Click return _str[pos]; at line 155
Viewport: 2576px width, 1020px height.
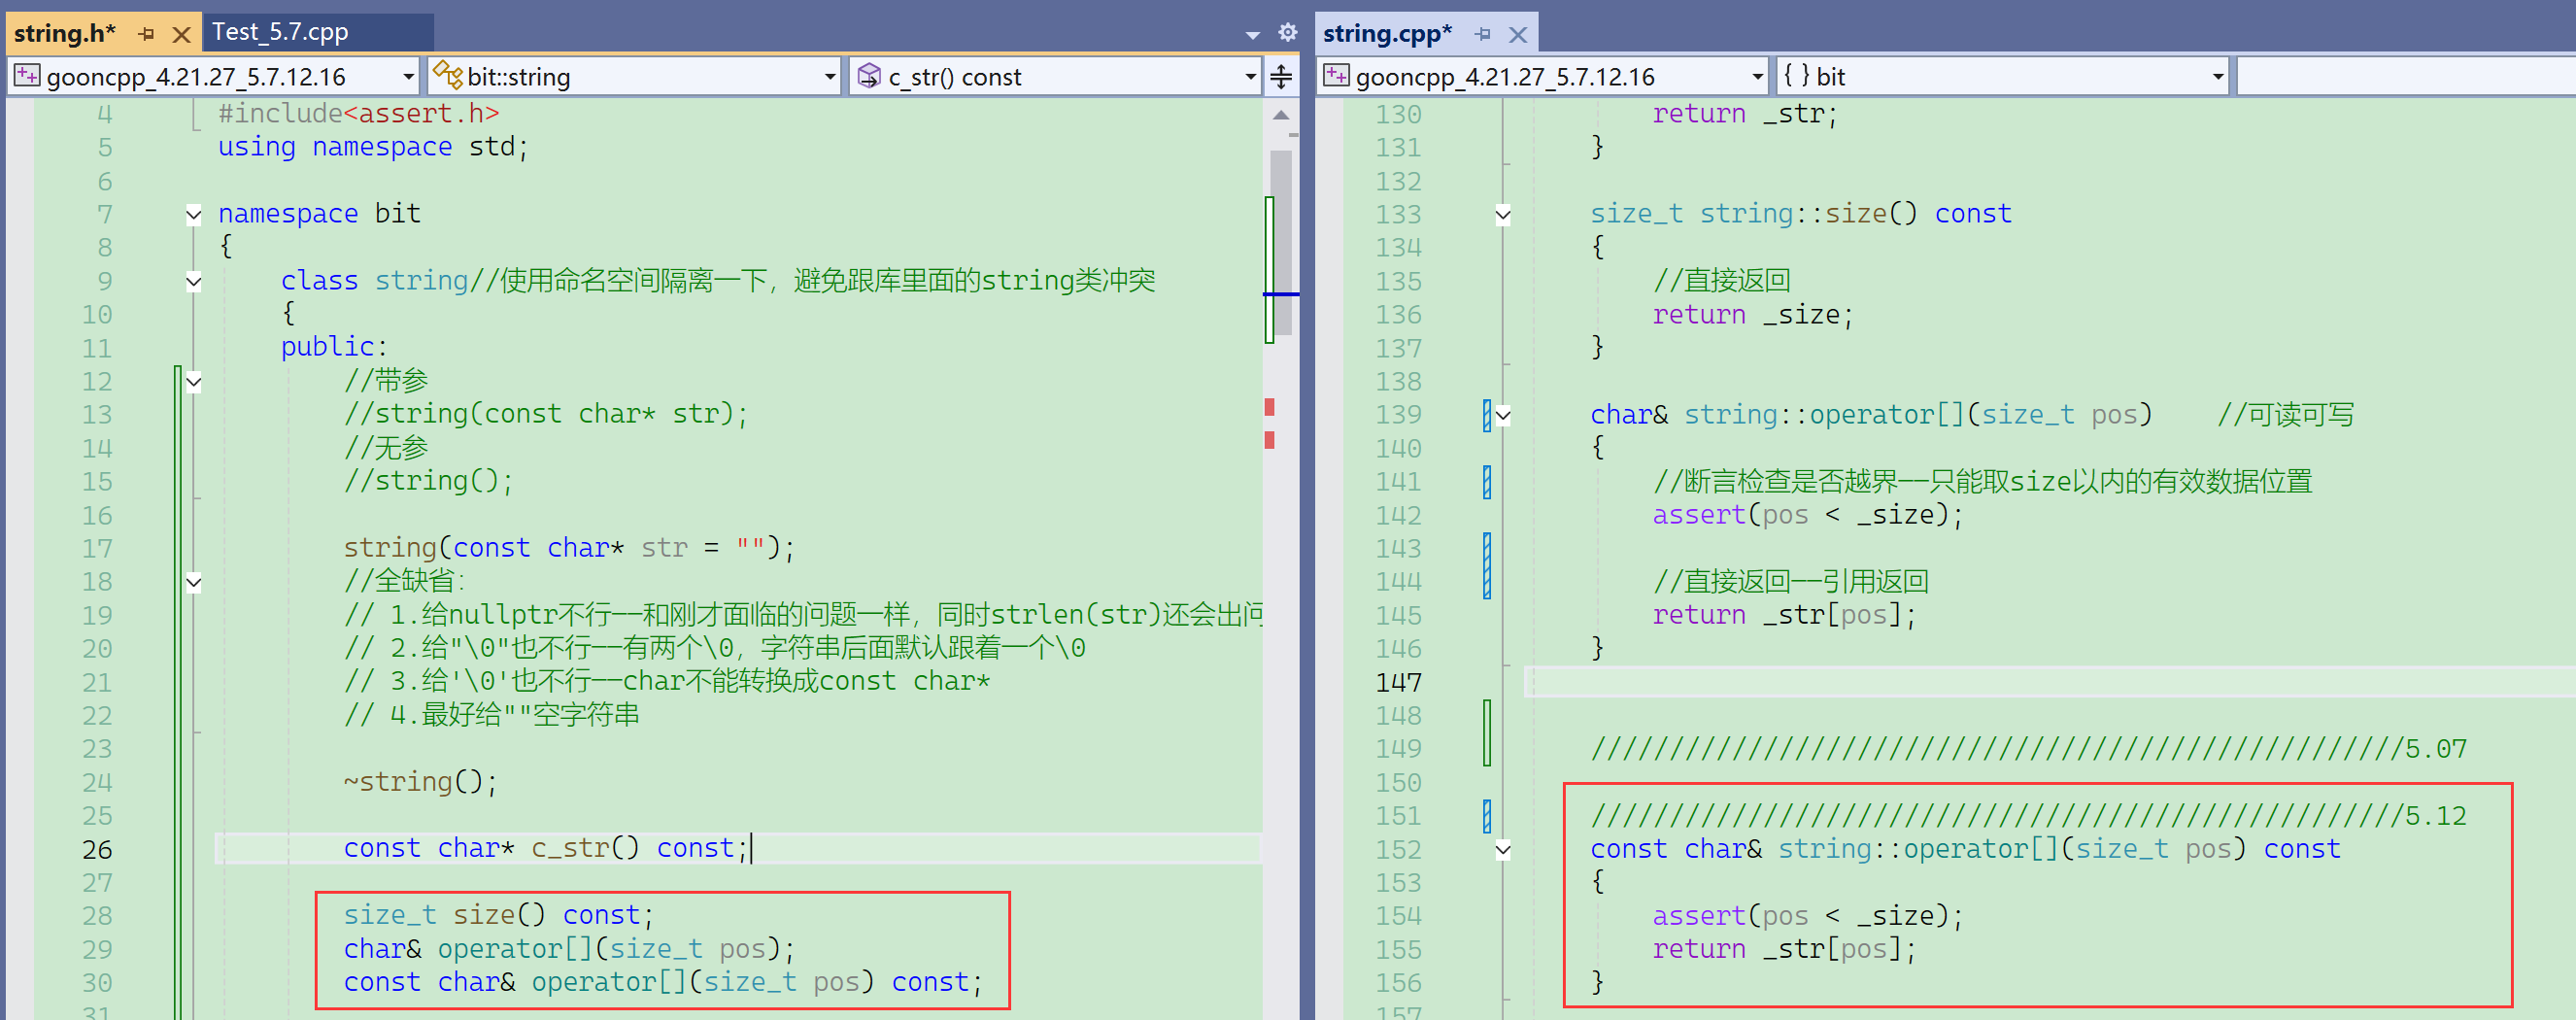[1784, 949]
